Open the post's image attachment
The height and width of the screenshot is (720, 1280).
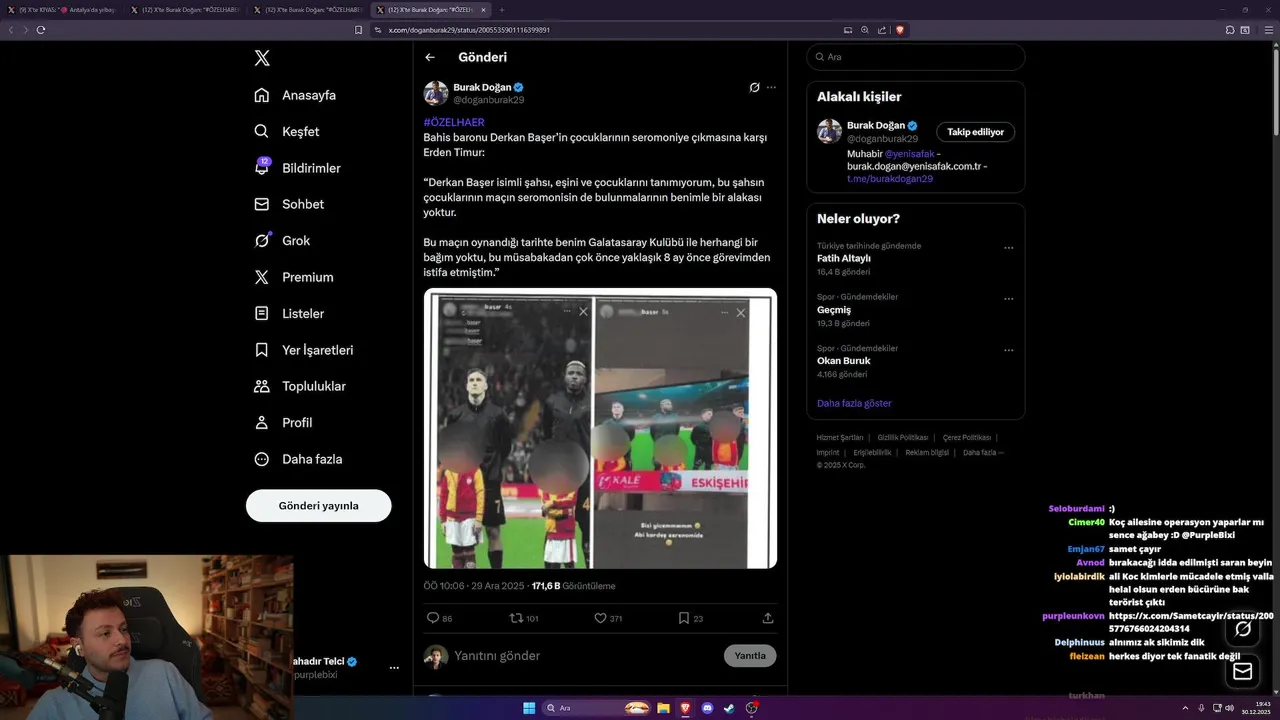click(600, 428)
